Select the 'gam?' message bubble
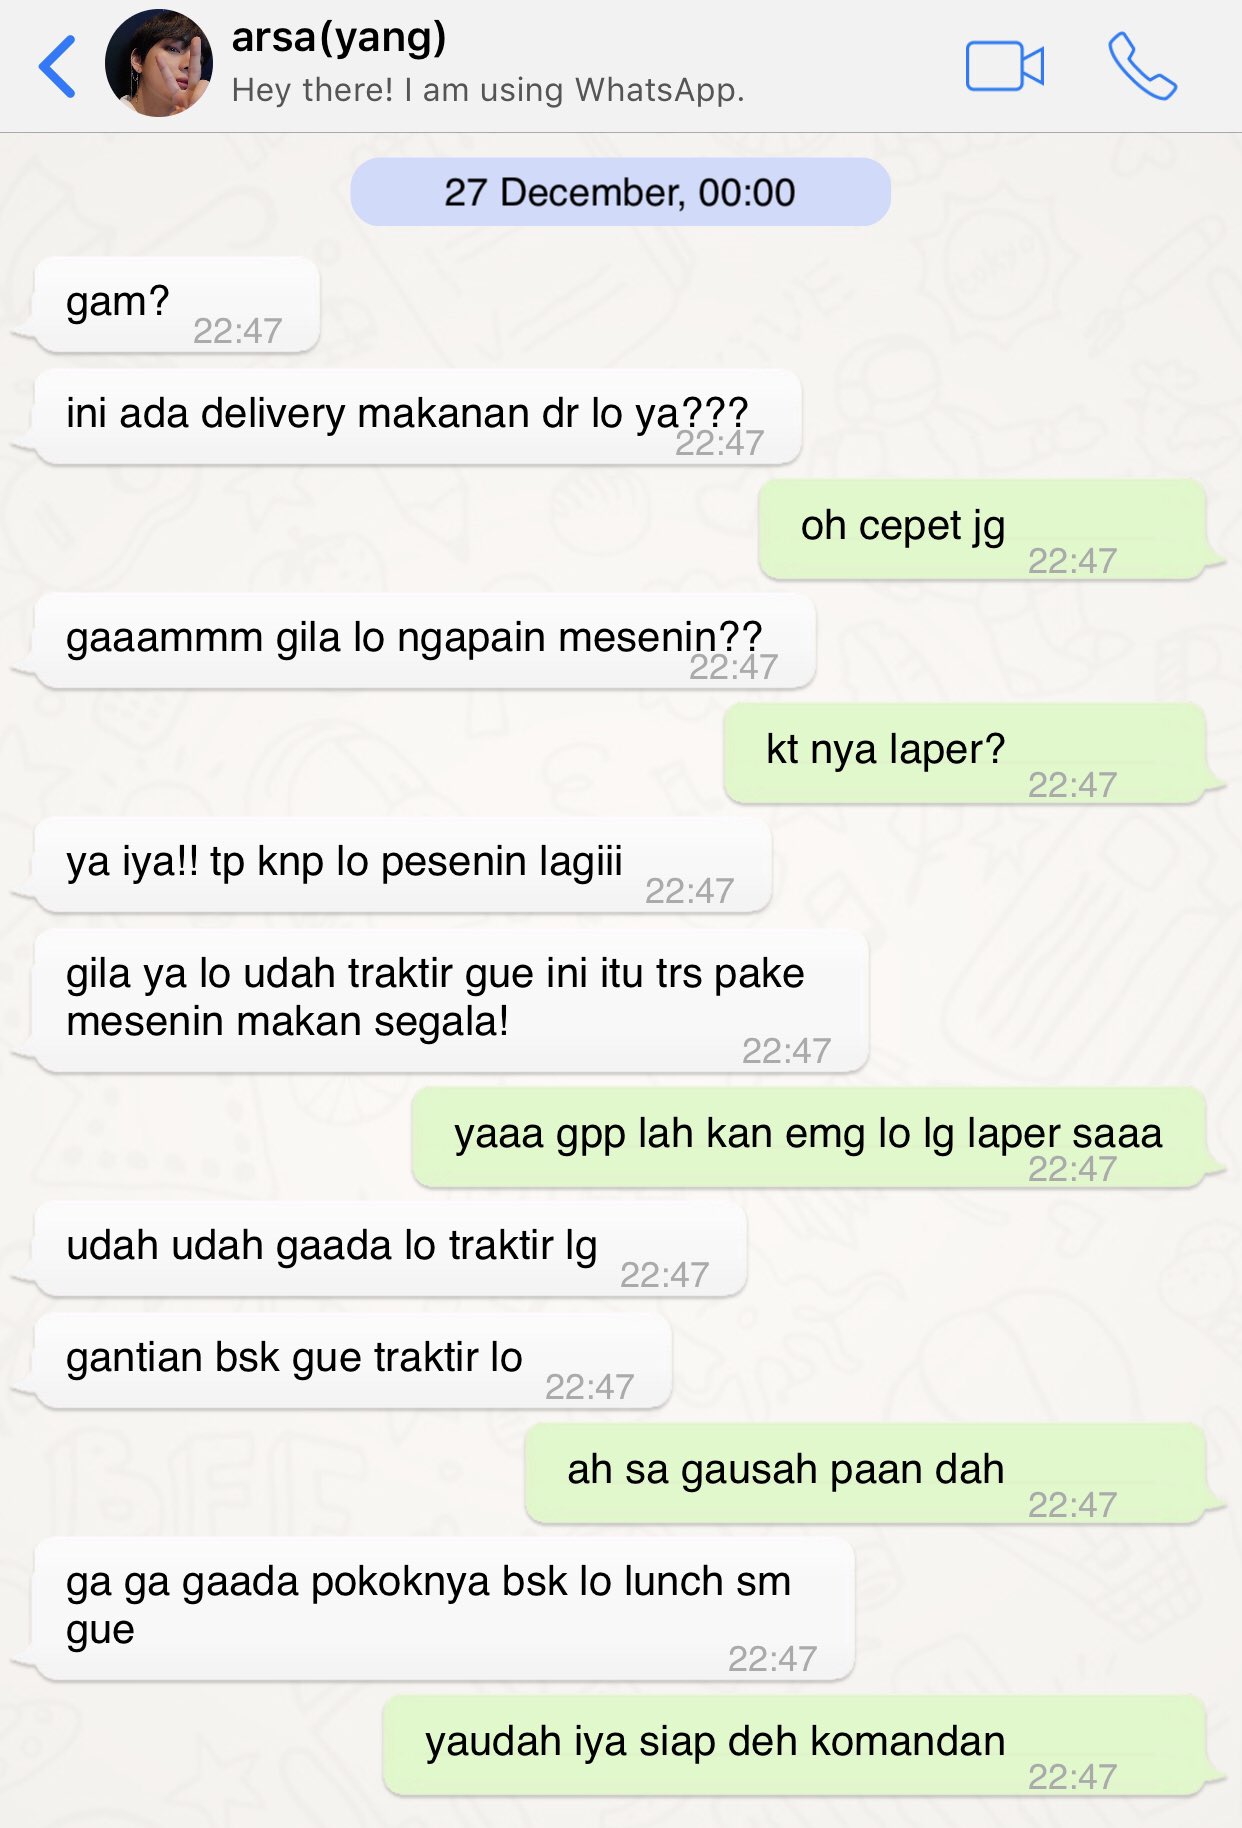Viewport: 1242px width, 1828px height. coord(177,305)
